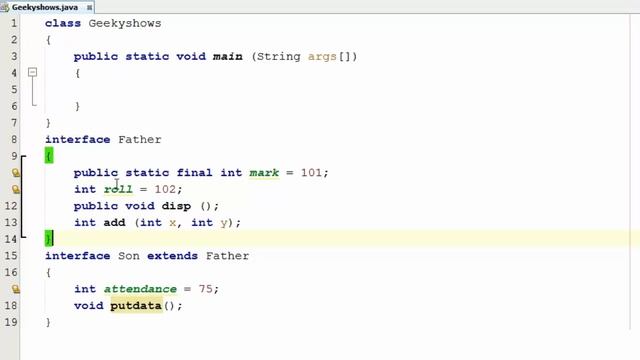Click the hint bulb beside the attendance declaration
Screen dimensions: 640x360
pos(16,289)
